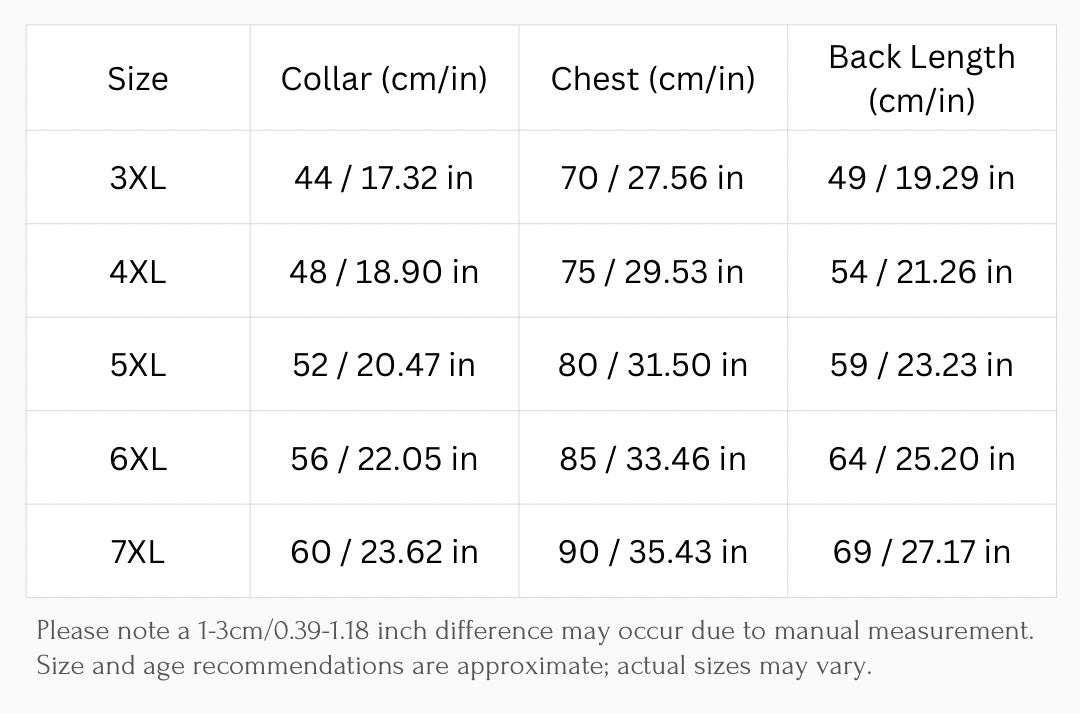Click the Back Length (cm/in) header
1080x714 pixels.
922,78
